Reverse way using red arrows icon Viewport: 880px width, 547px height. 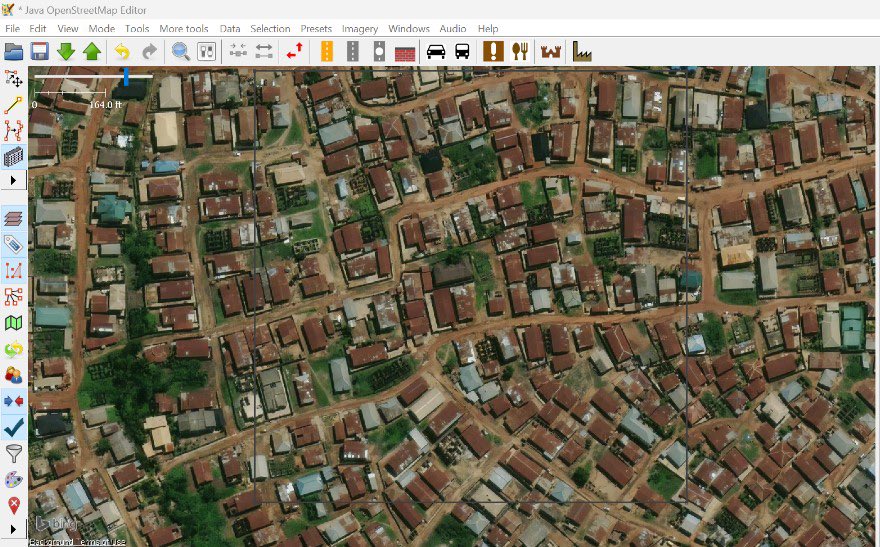point(295,52)
